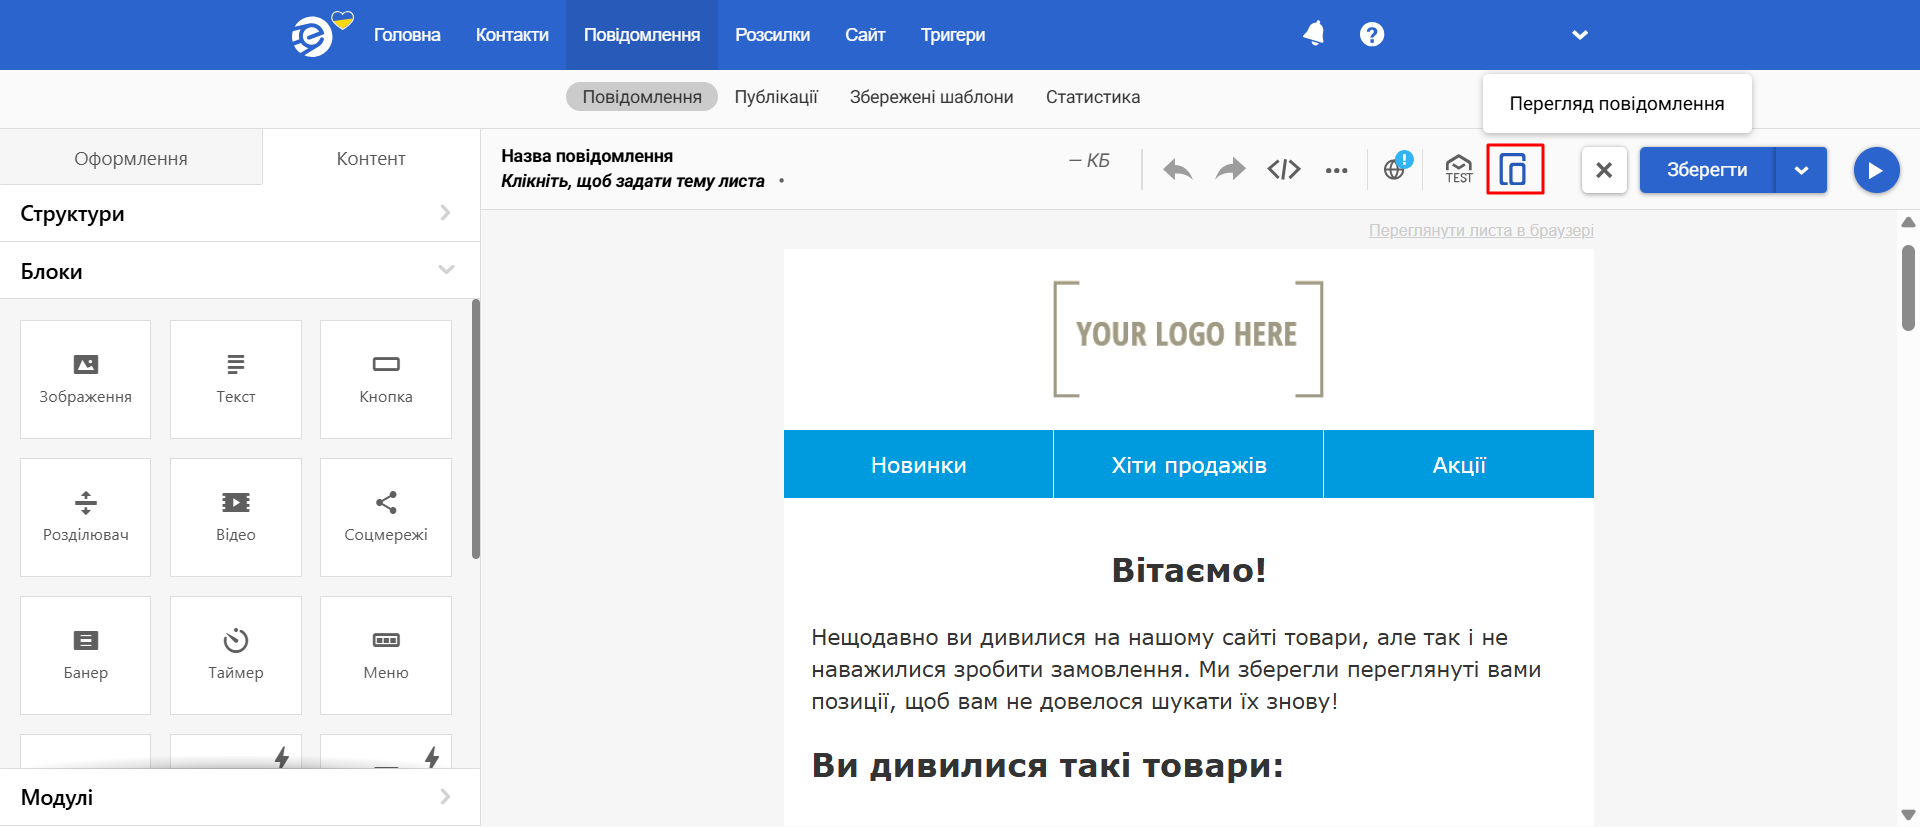Click the globe language icon with alert
This screenshot has width=1920, height=827.
pos(1397,167)
